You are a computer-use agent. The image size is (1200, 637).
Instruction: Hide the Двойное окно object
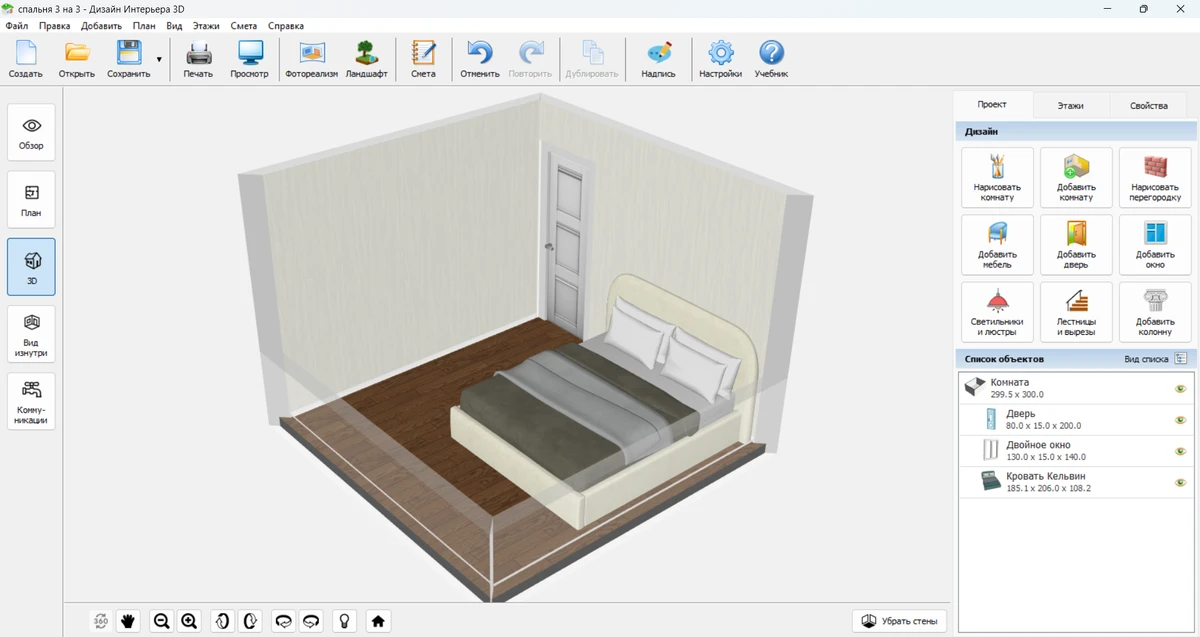1180,451
